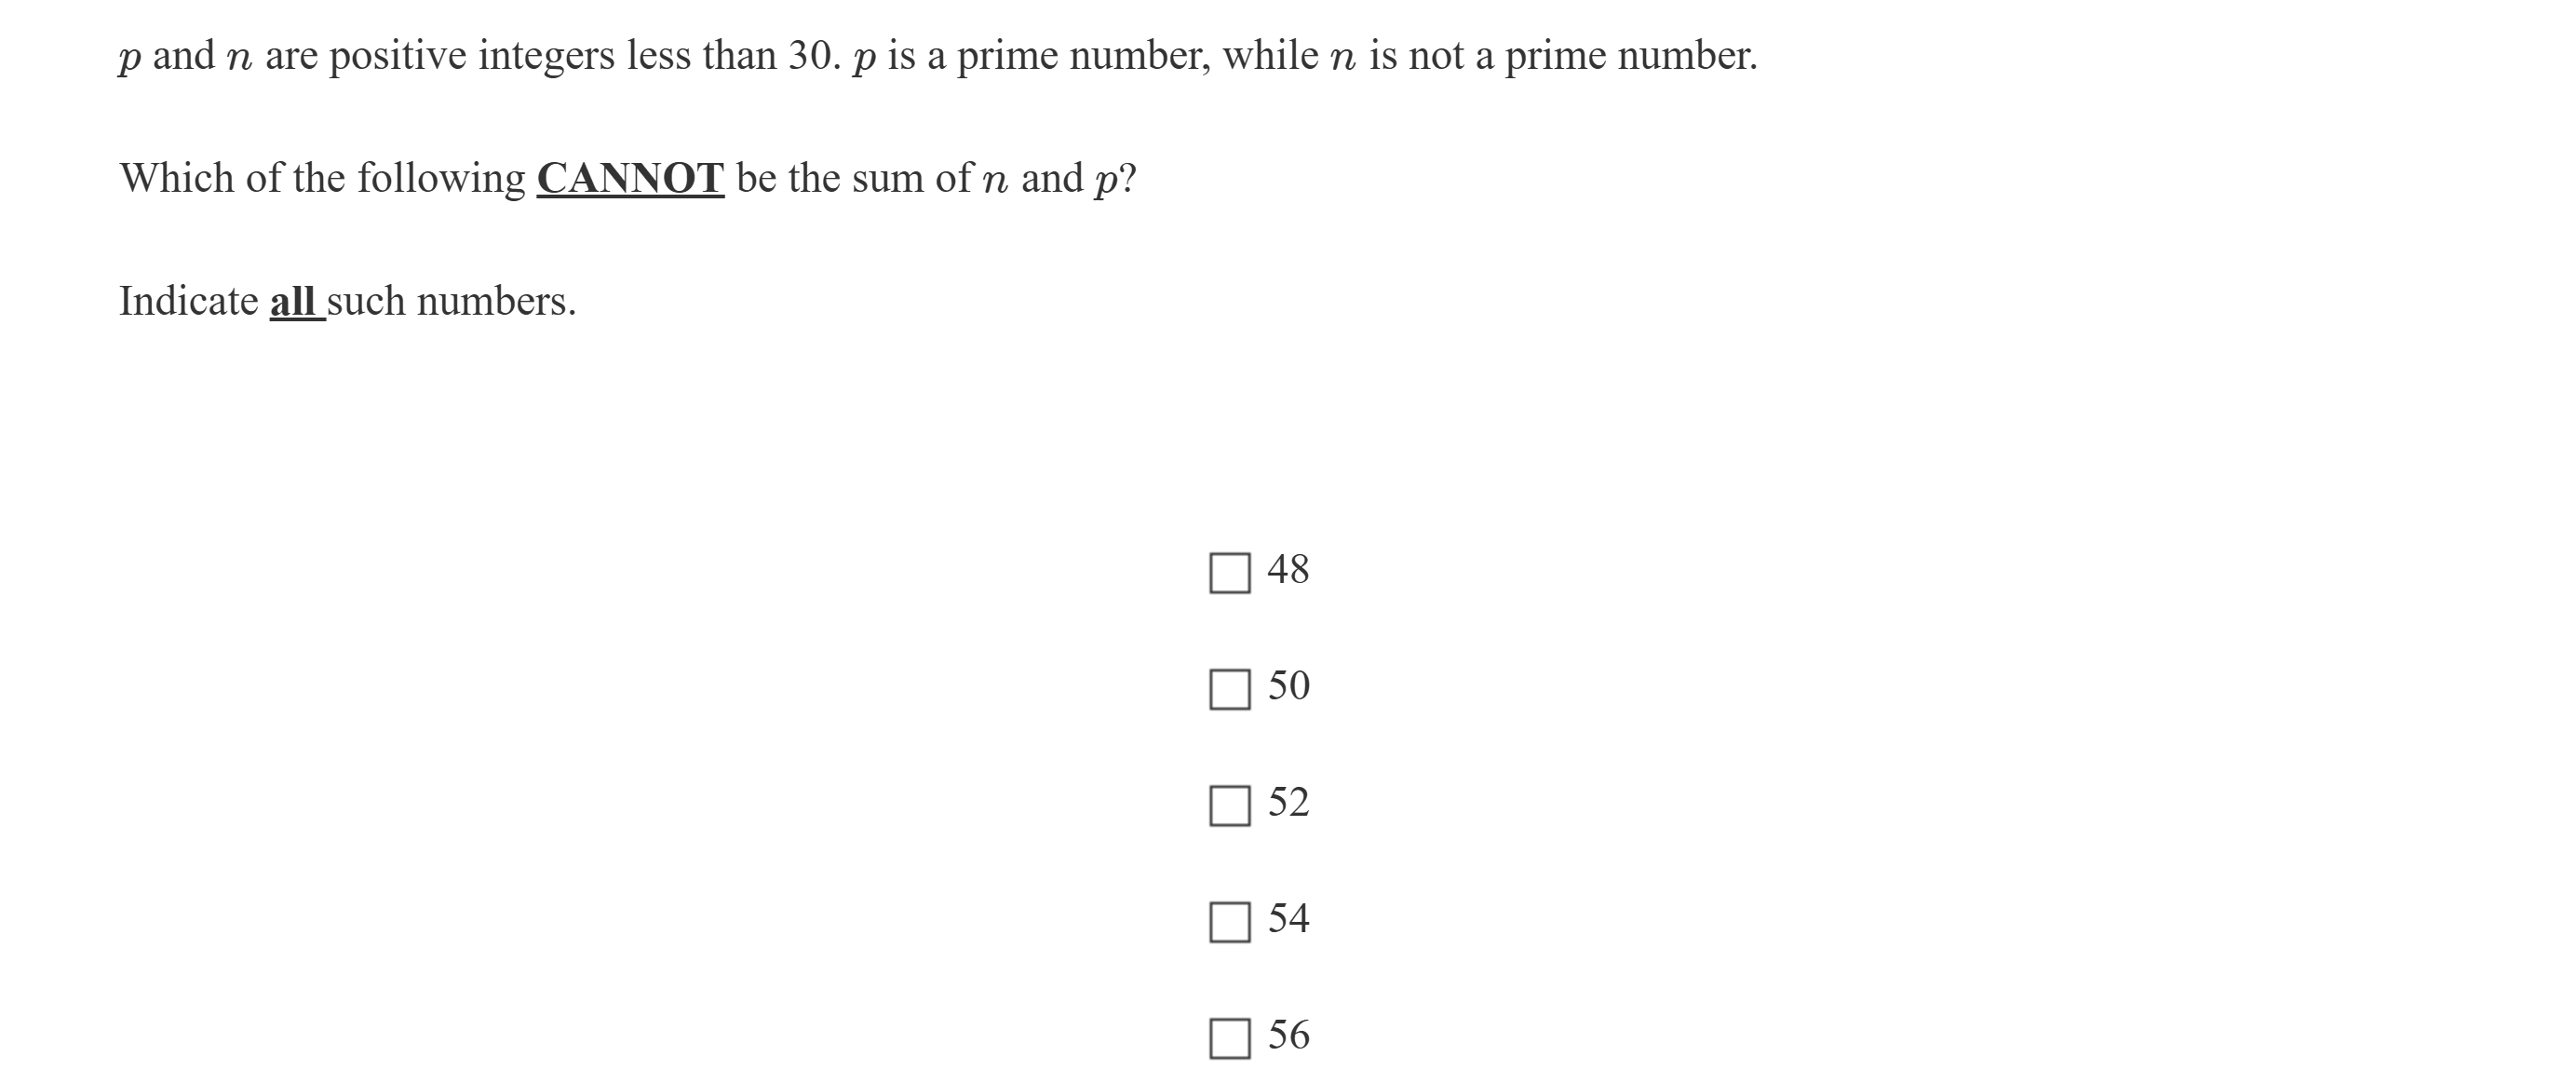The height and width of the screenshot is (1083, 2576).
Task: Click the word "while" in the first sentence
Action: point(1270,56)
